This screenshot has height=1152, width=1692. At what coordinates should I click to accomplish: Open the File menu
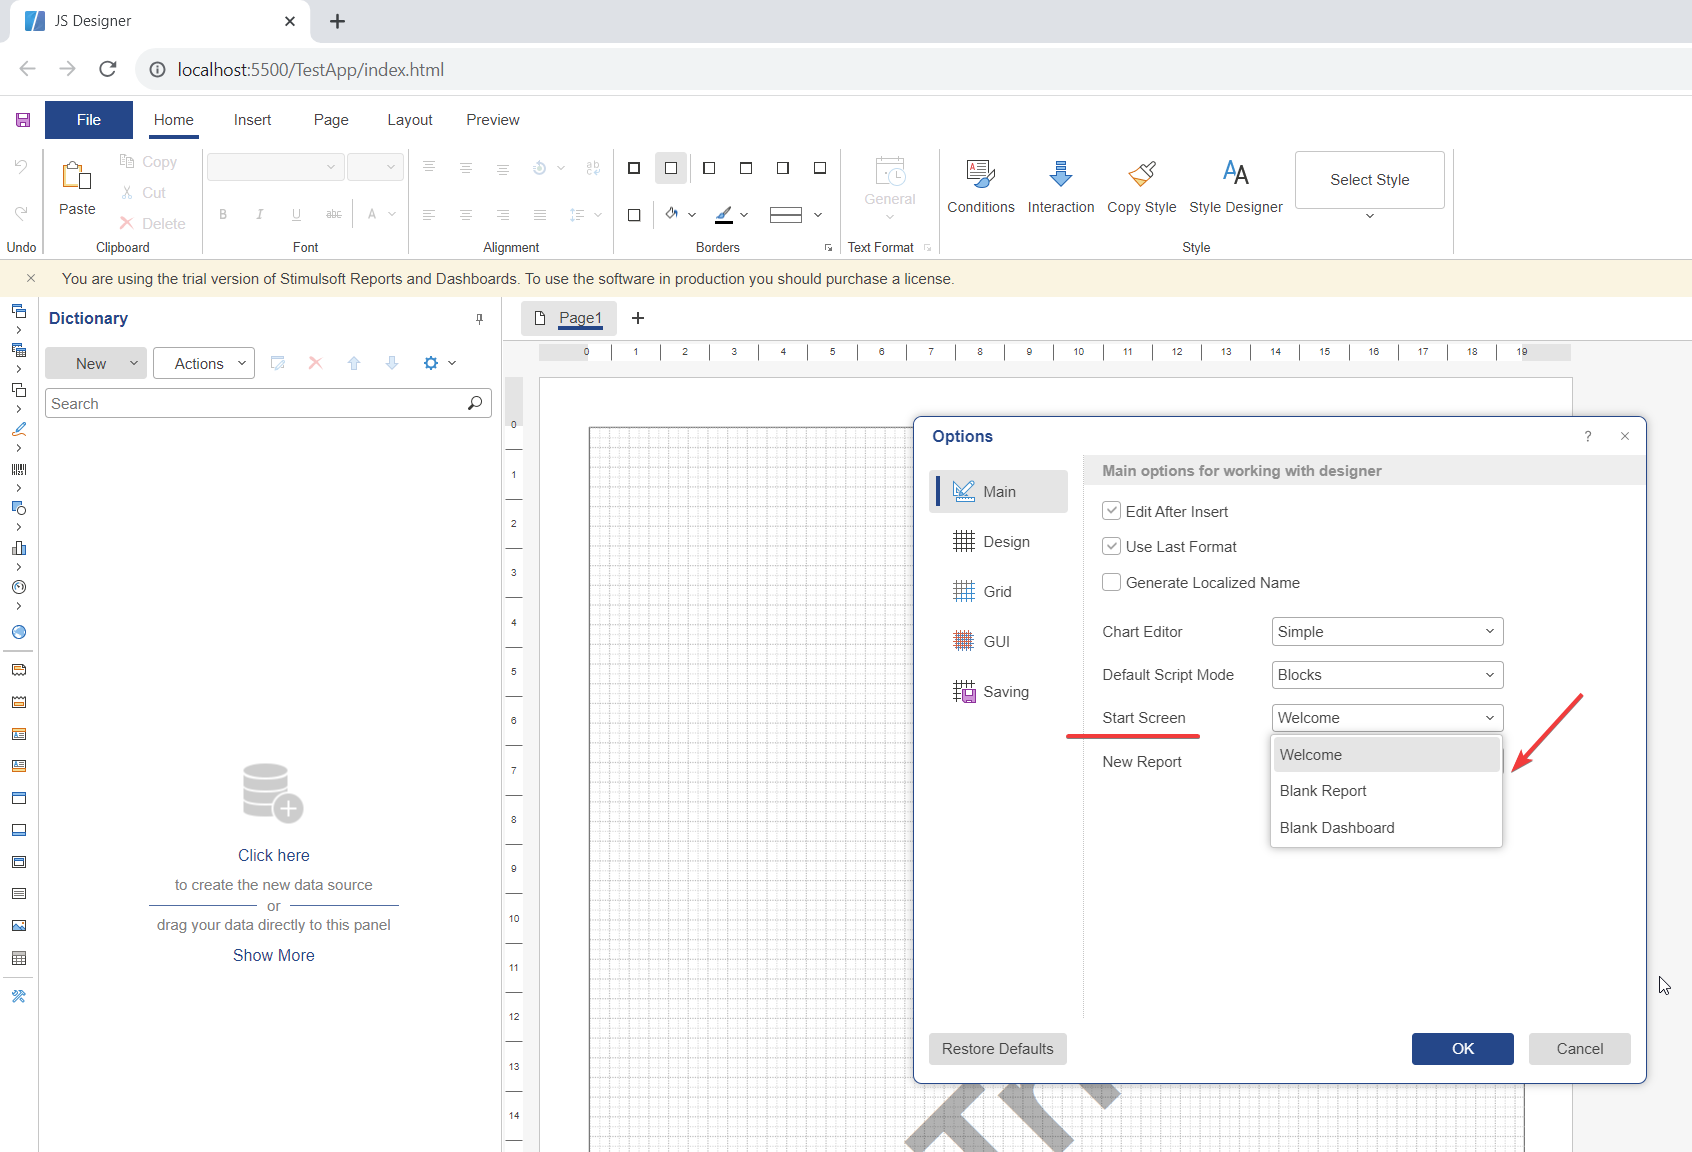(89, 120)
